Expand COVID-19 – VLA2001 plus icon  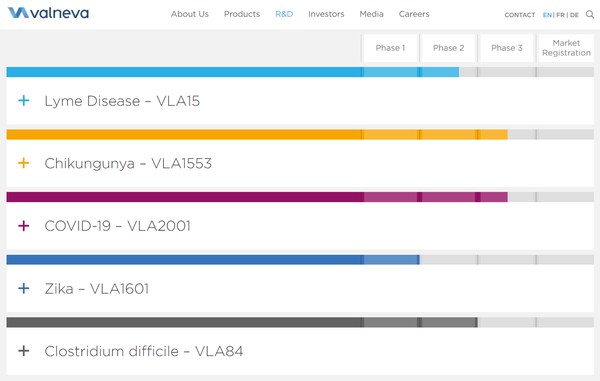(24, 226)
